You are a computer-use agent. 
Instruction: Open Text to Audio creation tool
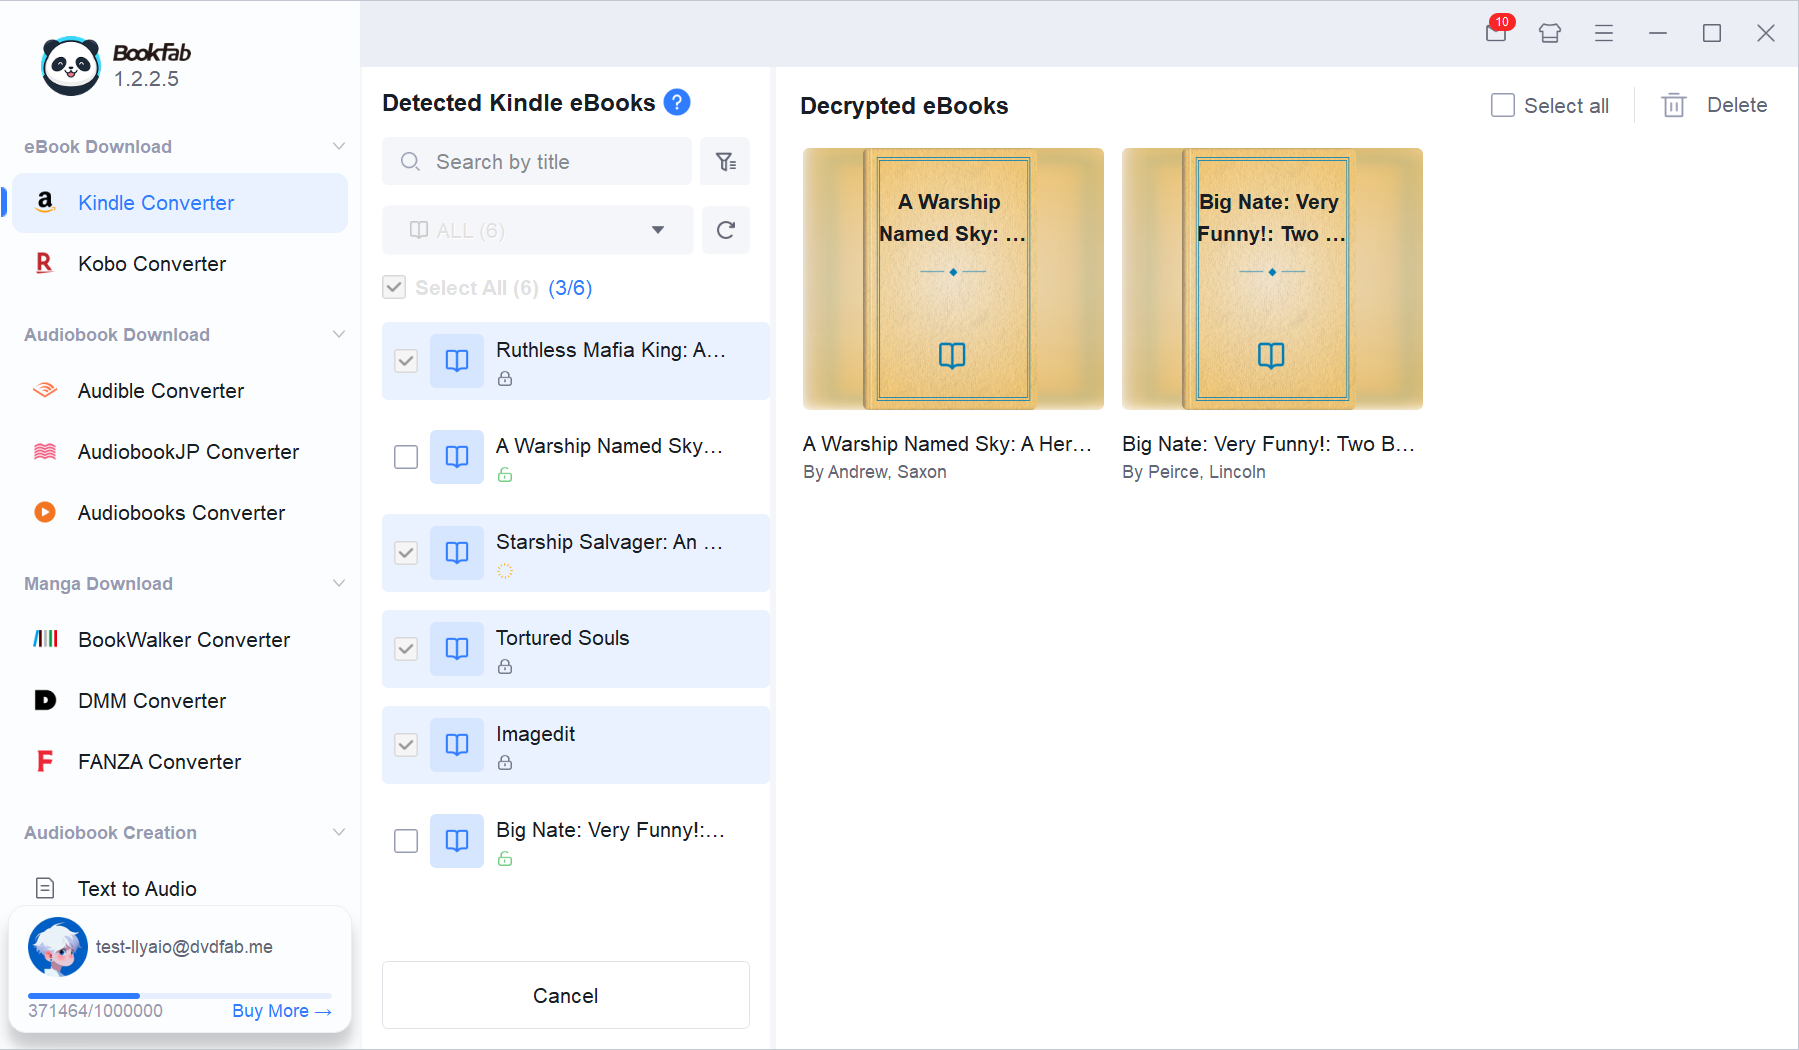[137, 888]
